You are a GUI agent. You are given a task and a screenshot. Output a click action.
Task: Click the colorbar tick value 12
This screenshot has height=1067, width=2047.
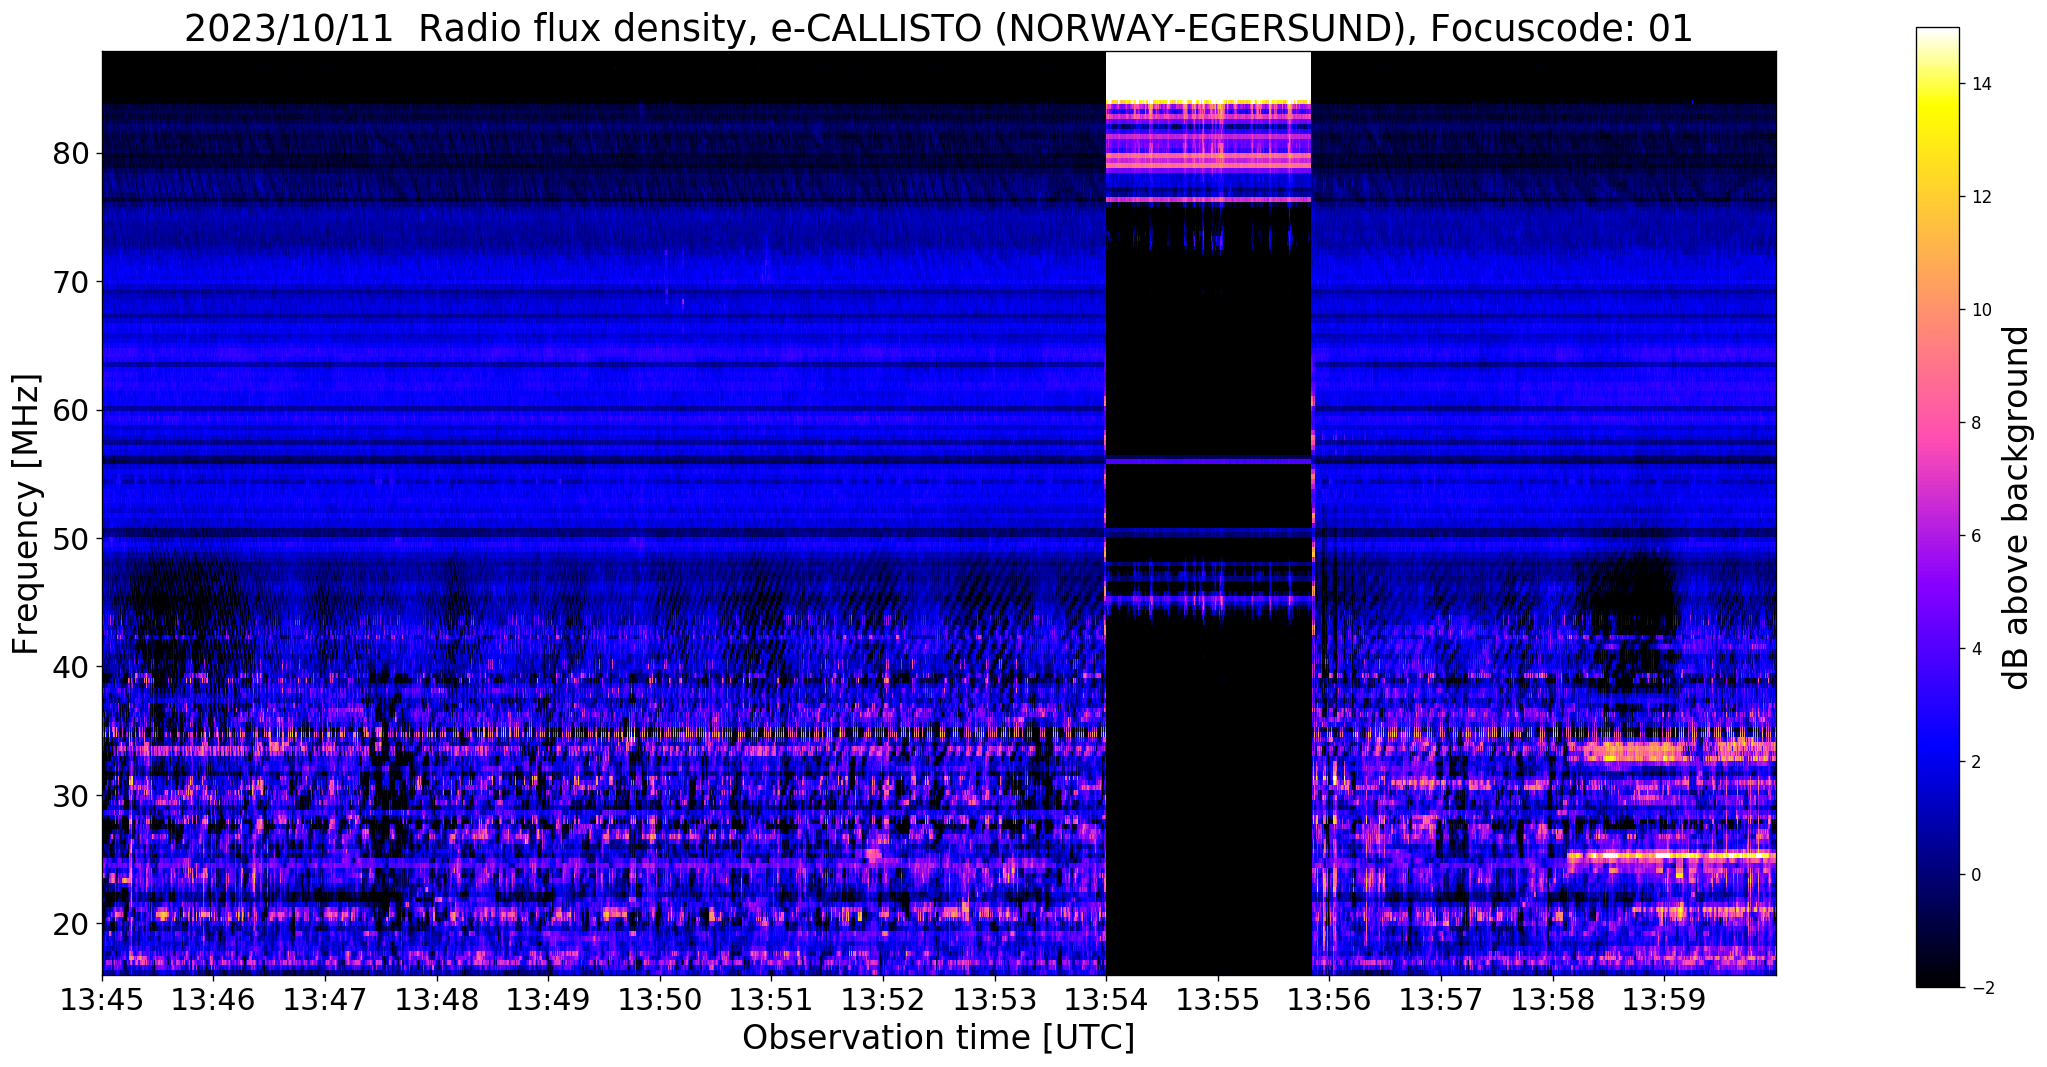pos(1981,197)
